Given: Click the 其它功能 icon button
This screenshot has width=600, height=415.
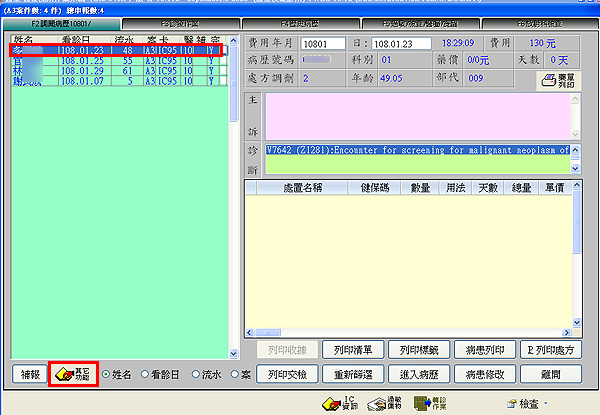Looking at the screenshot, I should pos(74,374).
